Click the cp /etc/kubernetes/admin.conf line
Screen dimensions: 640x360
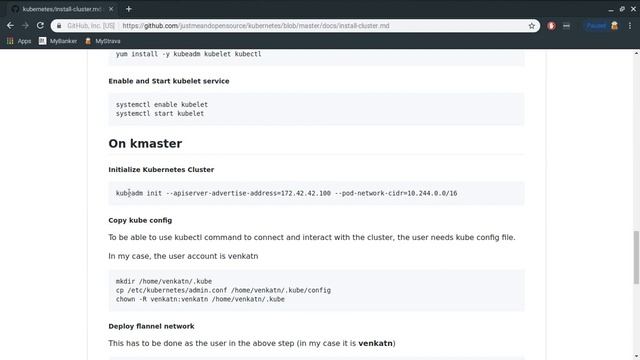[x=223, y=290]
